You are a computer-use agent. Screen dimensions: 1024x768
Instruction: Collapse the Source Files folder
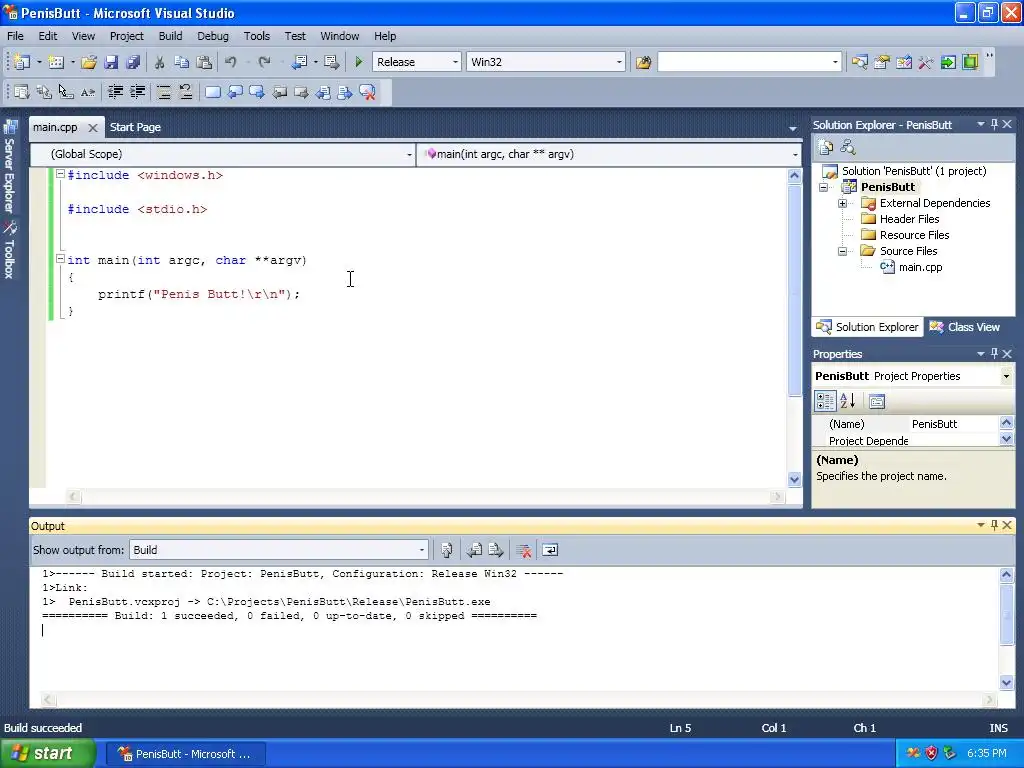(x=842, y=251)
